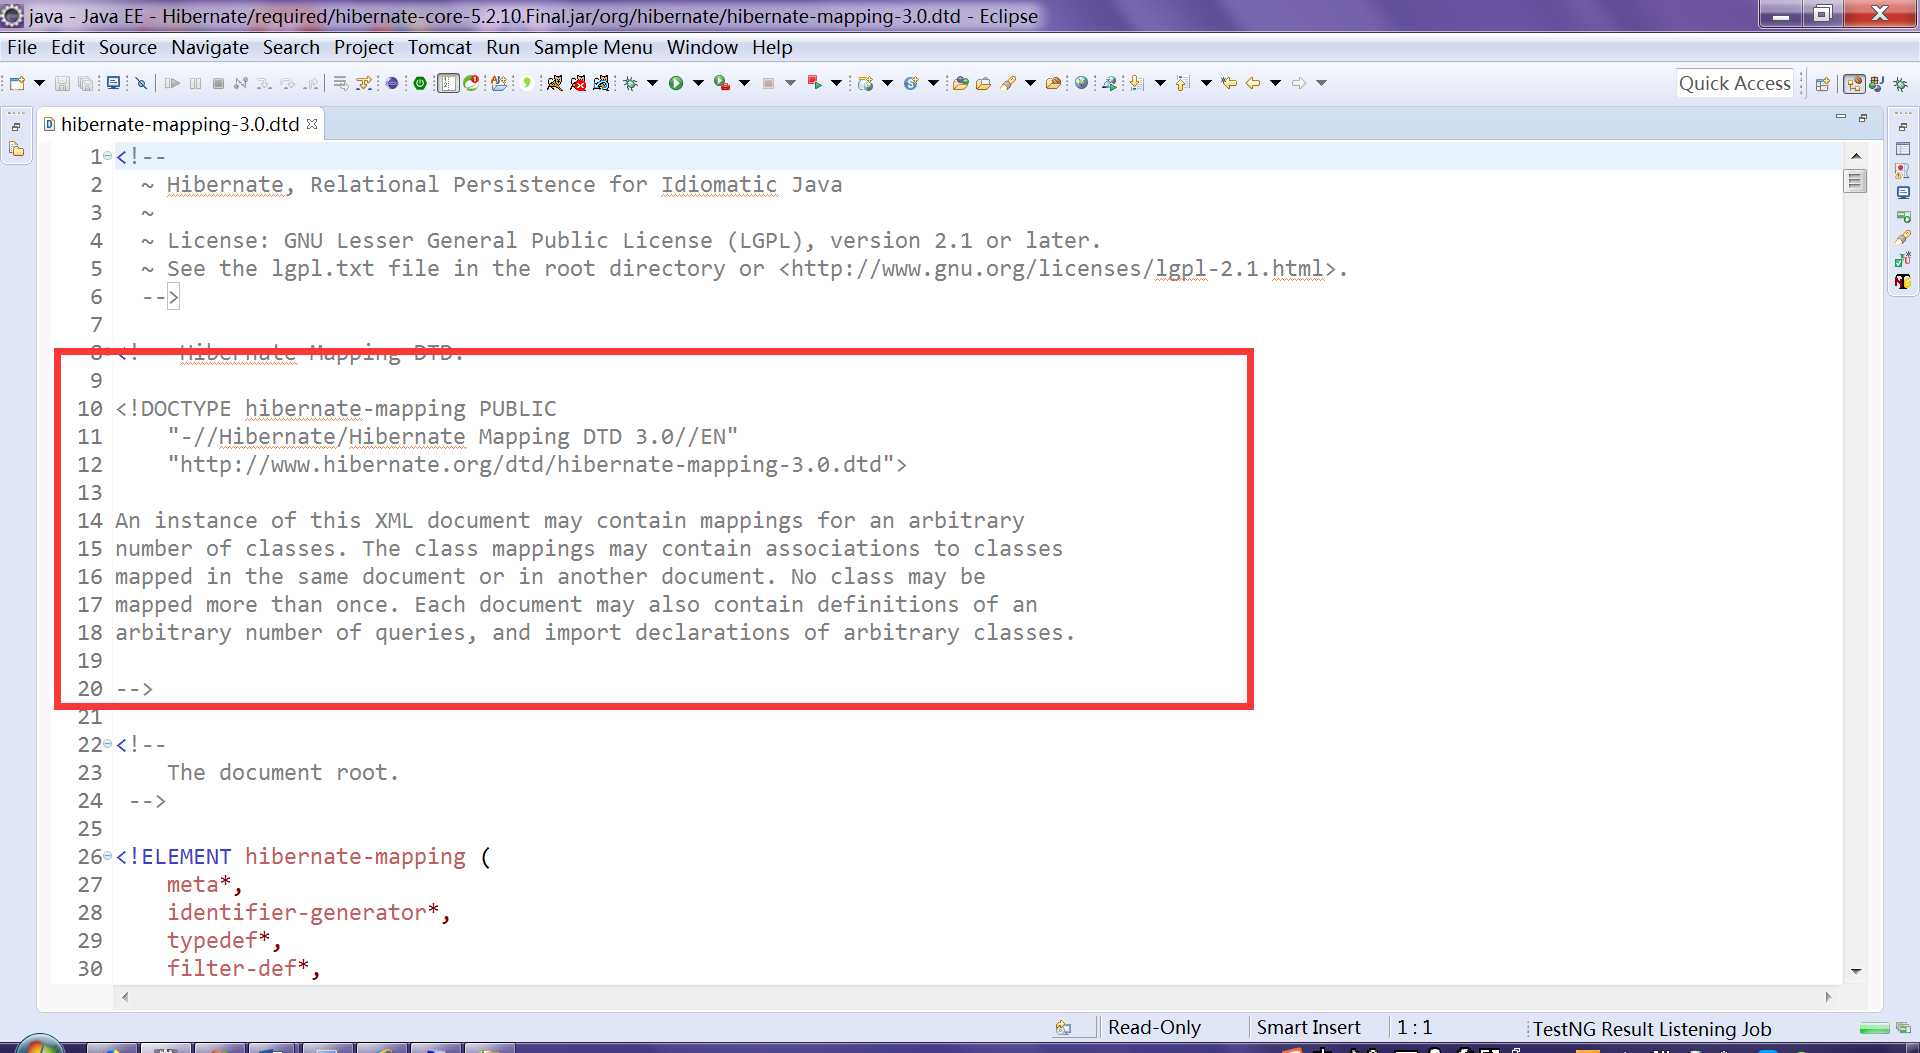
Task: Click the Save All icon
Action: click(86, 83)
